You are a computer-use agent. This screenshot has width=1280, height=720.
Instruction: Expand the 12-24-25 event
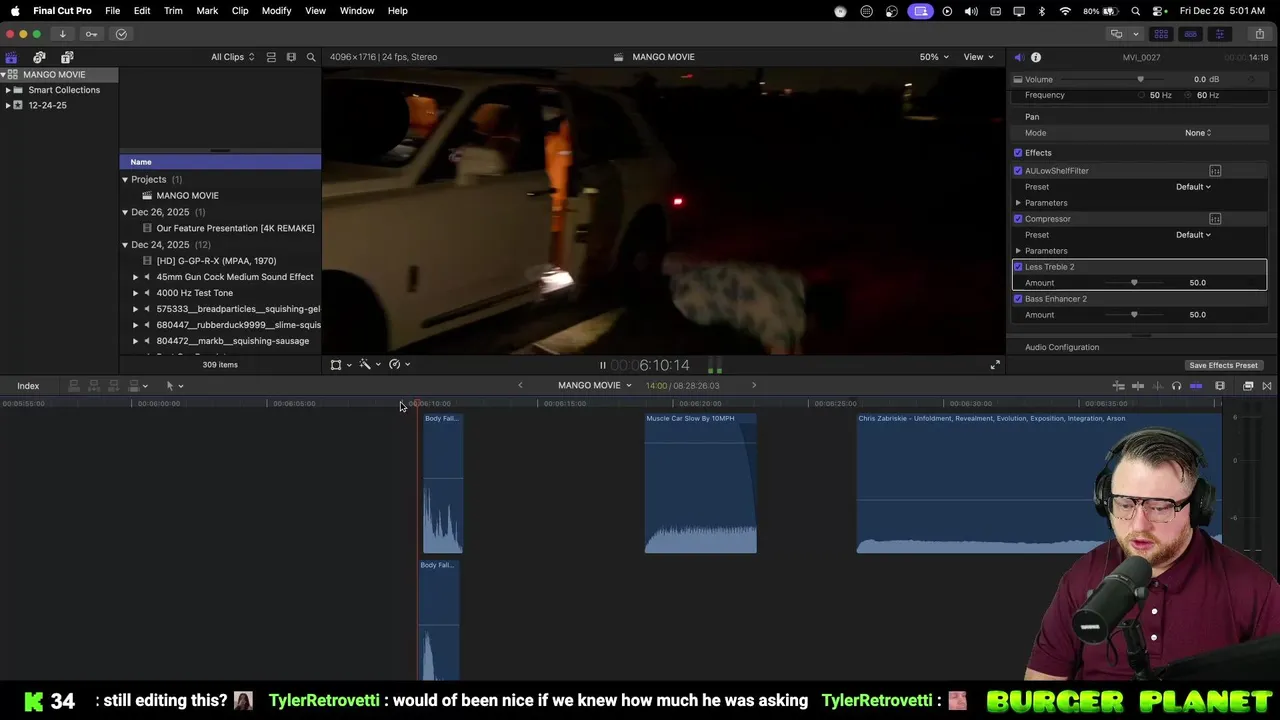click(x=8, y=105)
